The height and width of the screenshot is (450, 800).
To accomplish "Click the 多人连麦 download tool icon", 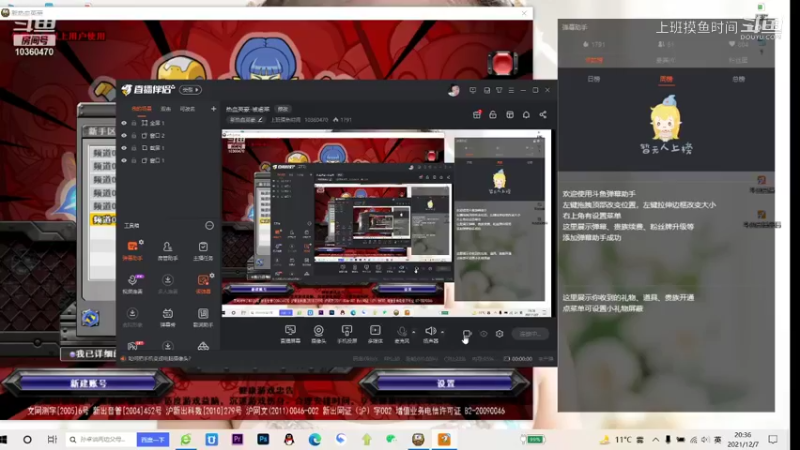I will pyautogui.click(x=167, y=284).
